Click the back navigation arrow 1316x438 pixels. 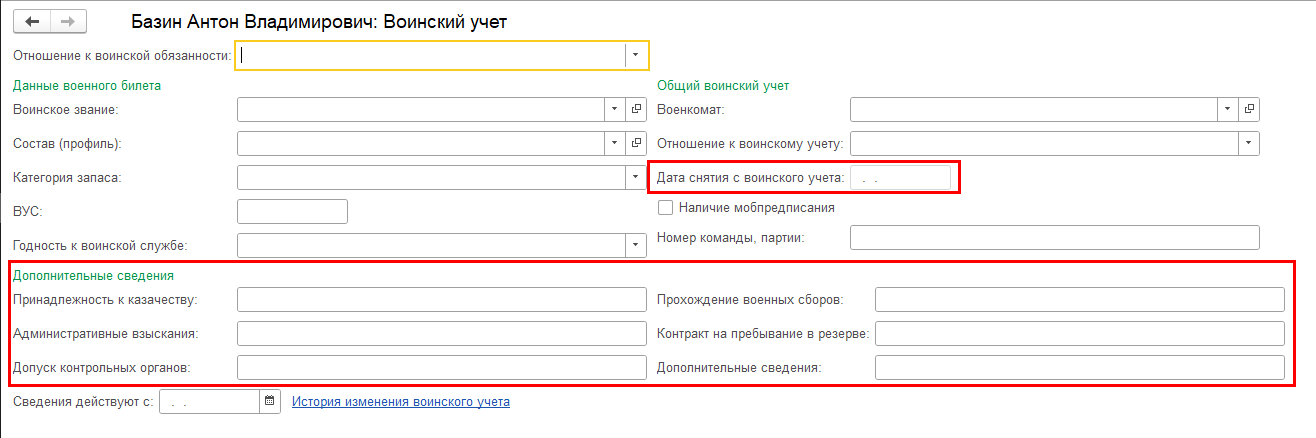pyautogui.click(x=32, y=21)
